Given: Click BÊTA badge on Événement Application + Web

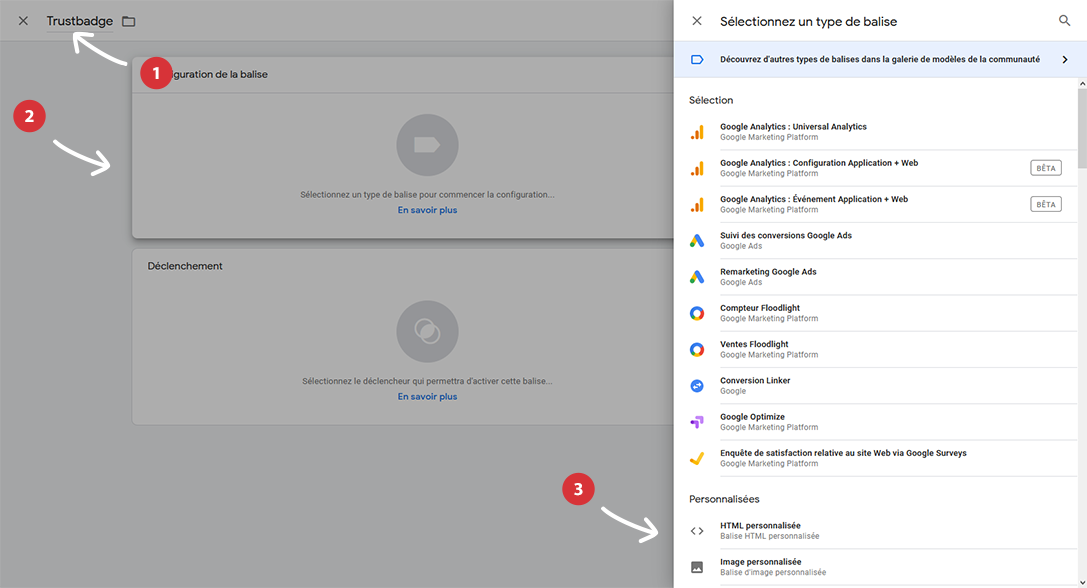Looking at the screenshot, I should pos(1045,204).
